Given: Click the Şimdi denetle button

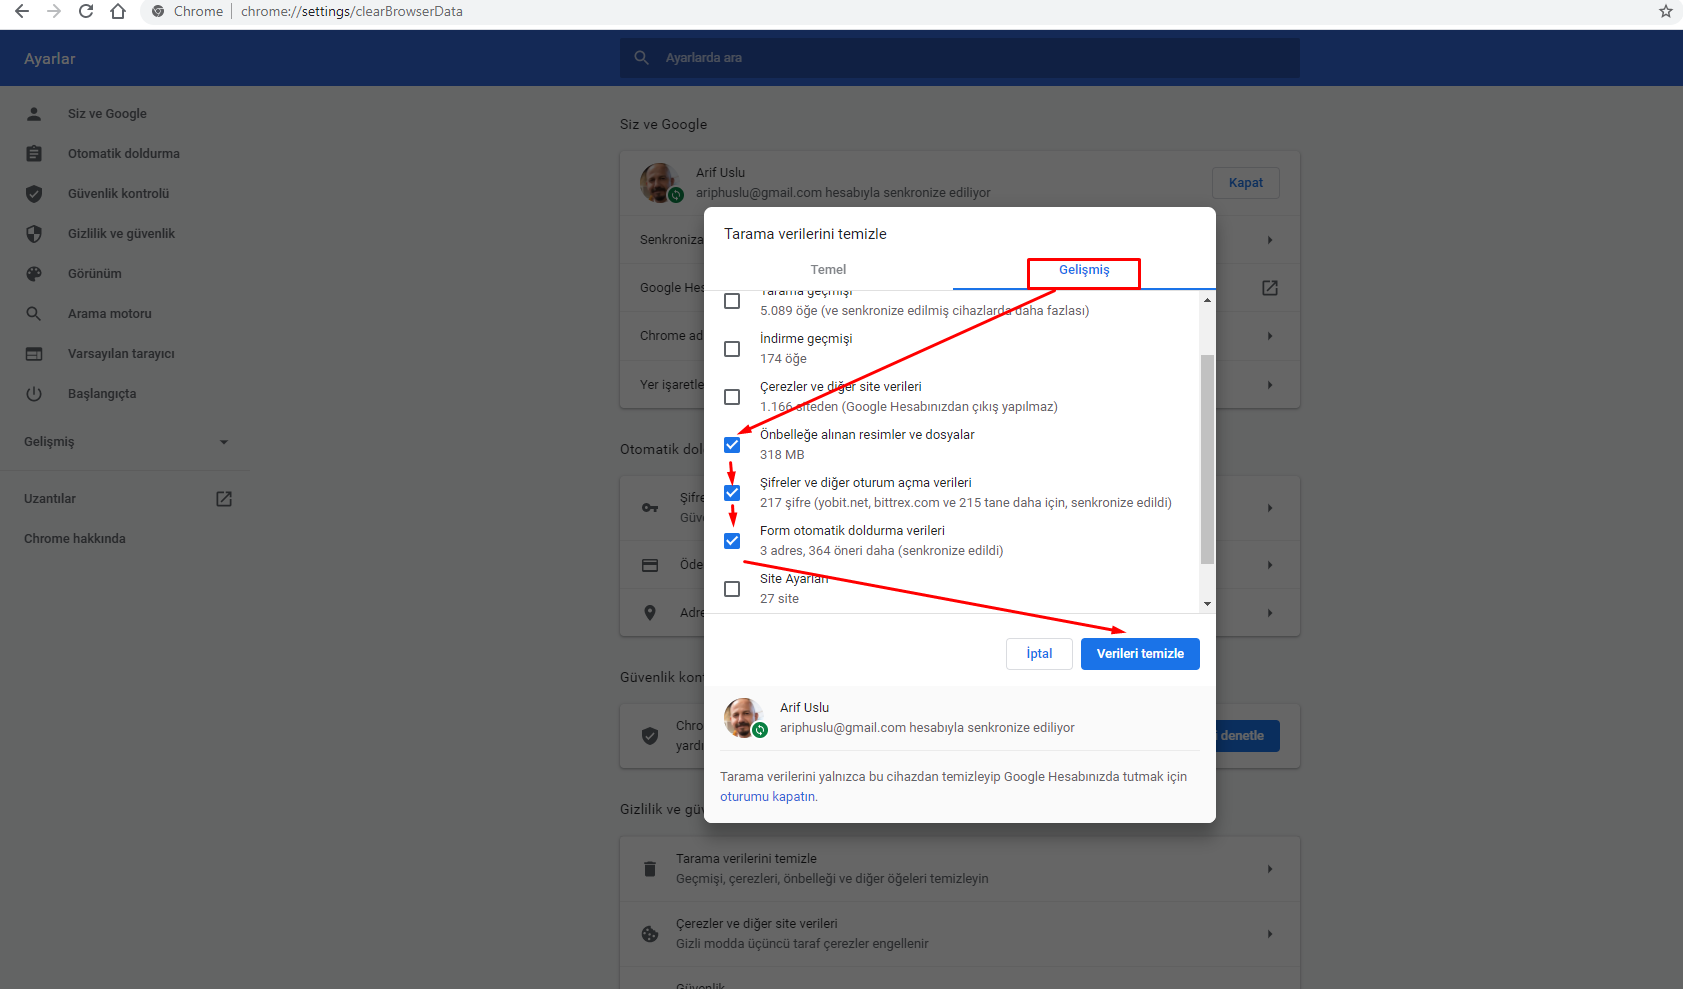Looking at the screenshot, I should [1248, 736].
